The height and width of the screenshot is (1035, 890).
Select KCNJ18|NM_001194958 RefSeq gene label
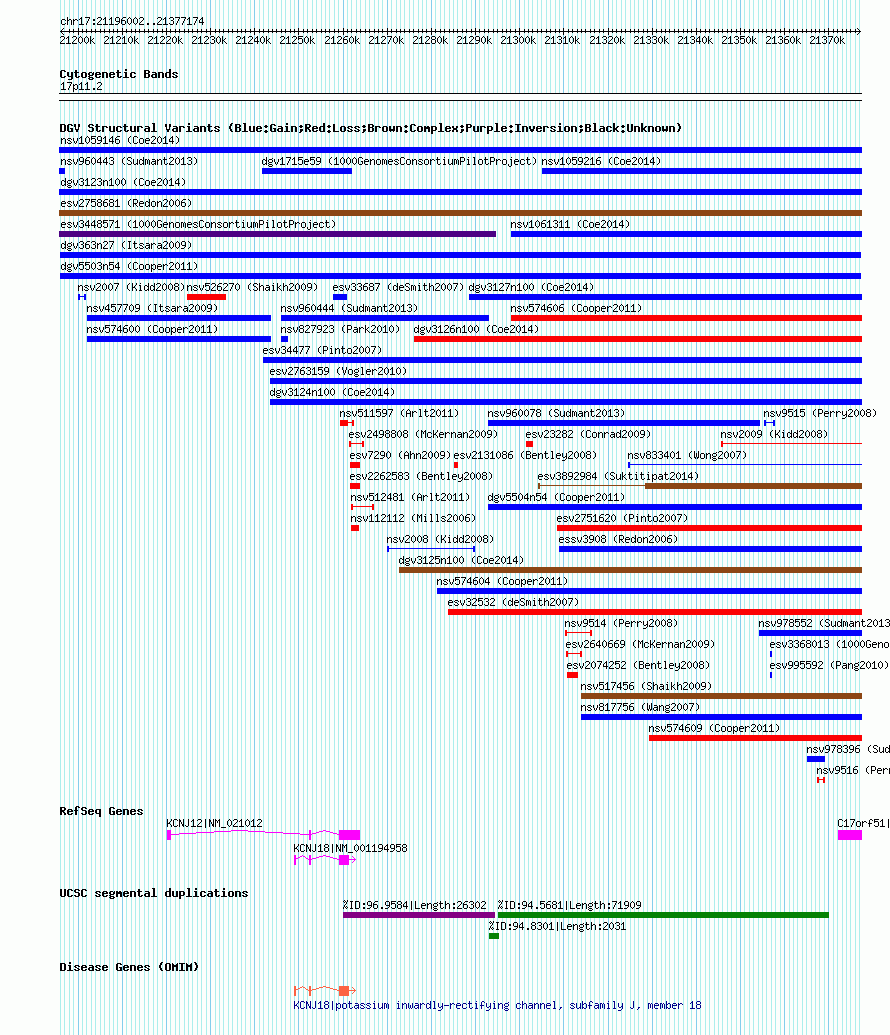(350, 849)
